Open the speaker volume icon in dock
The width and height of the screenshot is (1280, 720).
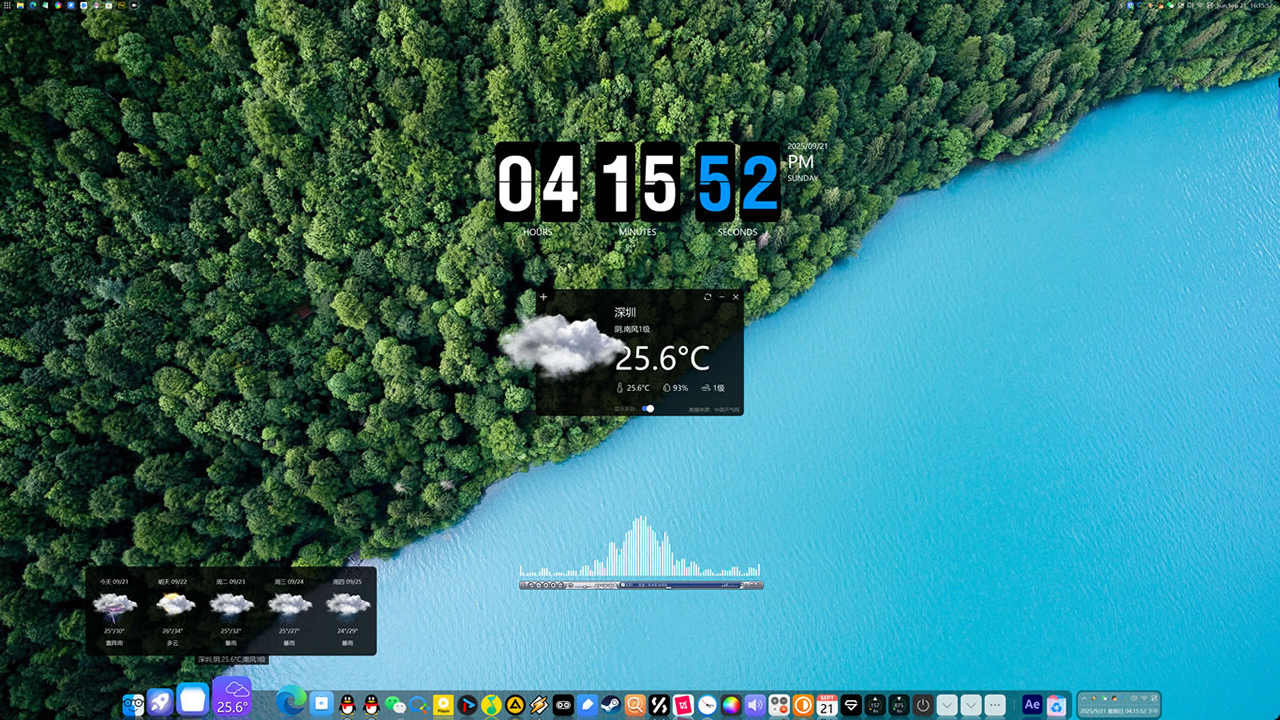click(755, 705)
